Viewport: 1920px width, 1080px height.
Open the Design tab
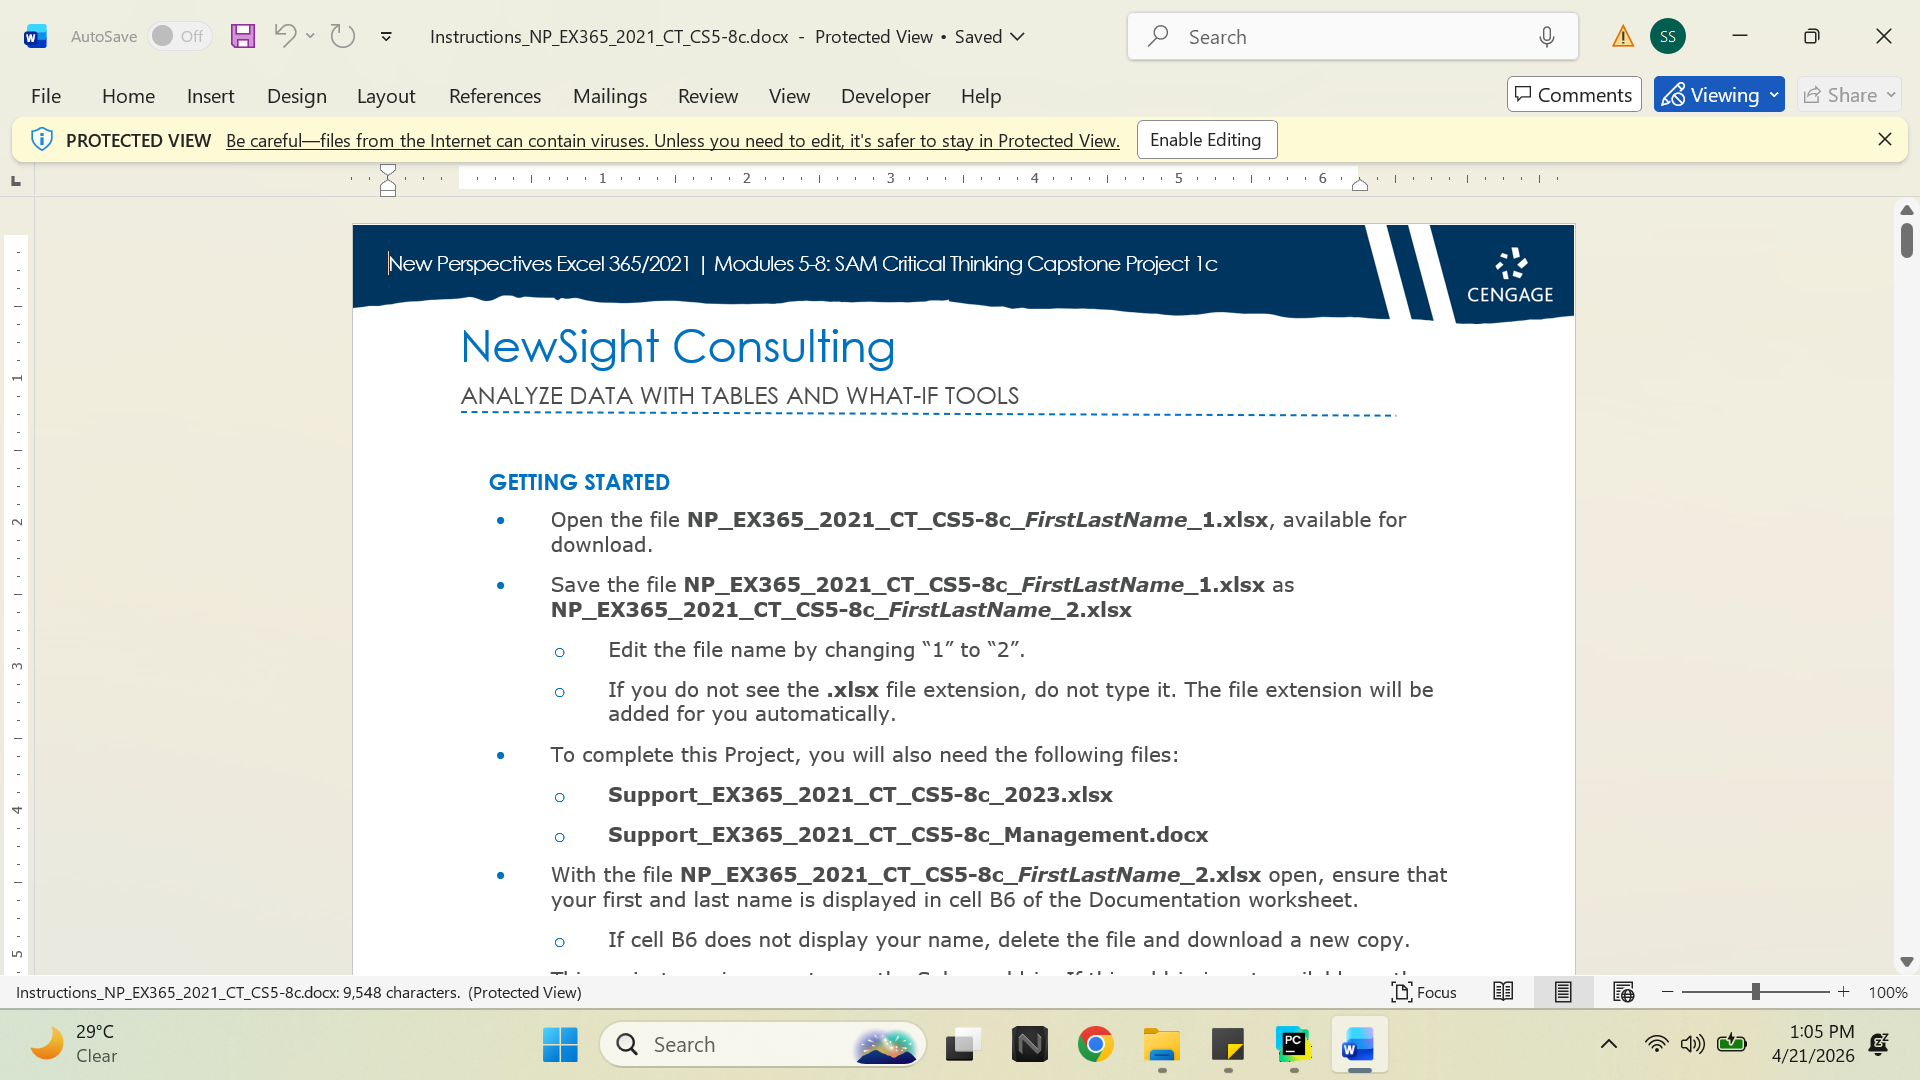(297, 96)
